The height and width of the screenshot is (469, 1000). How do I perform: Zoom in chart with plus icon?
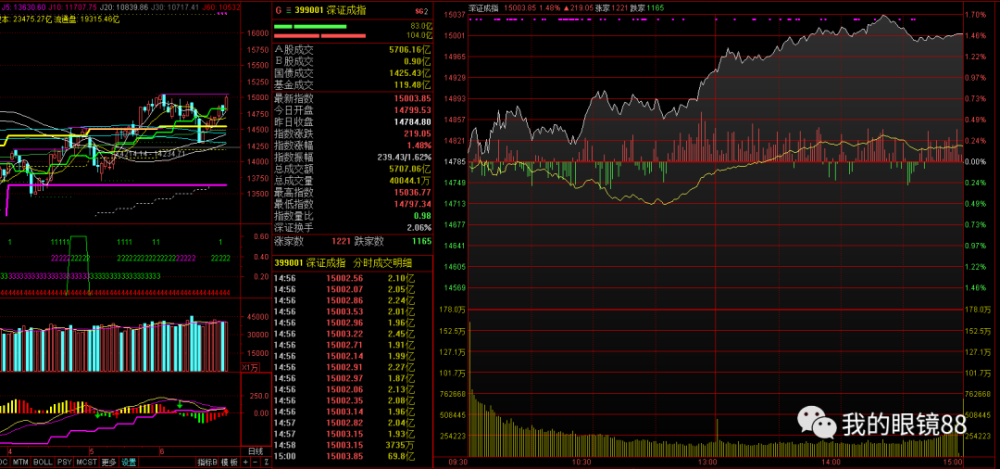point(246,462)
